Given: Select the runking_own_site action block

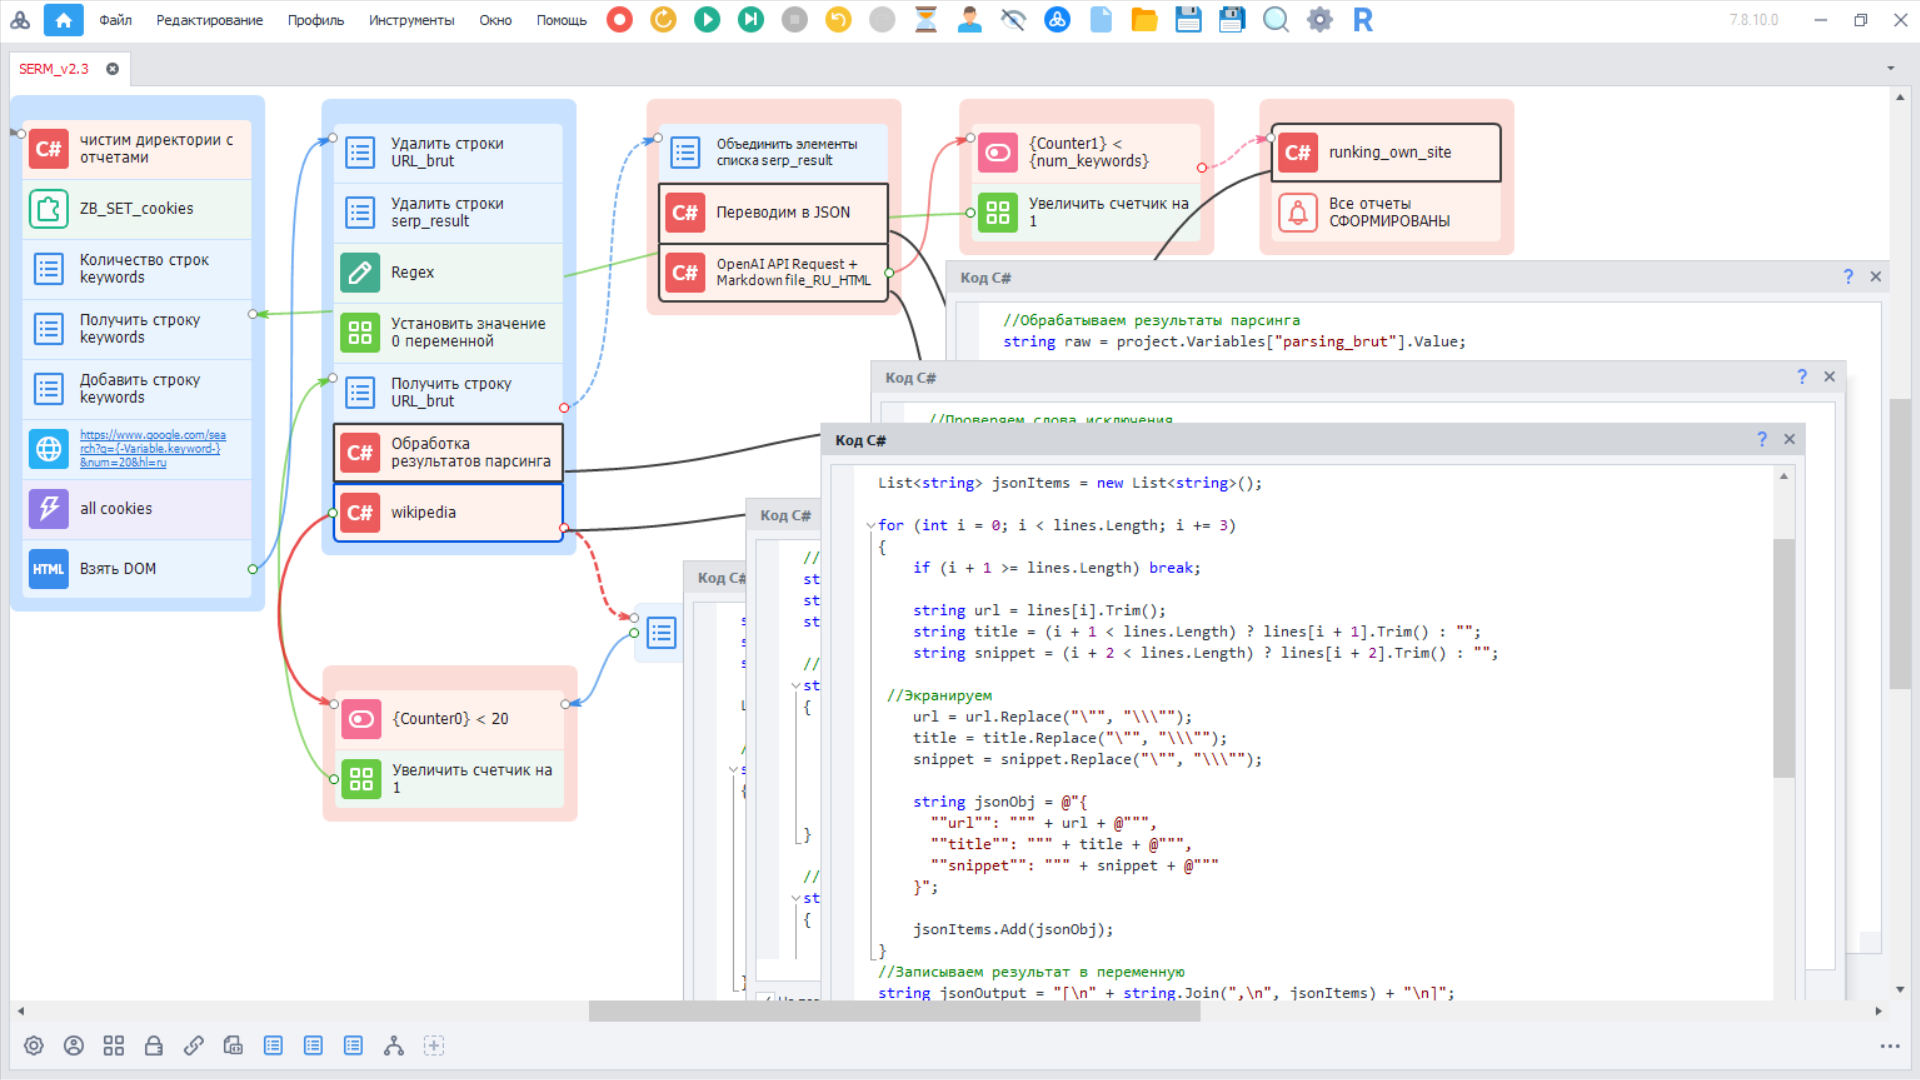Looking at the screenshot, I should (1386, 153).
